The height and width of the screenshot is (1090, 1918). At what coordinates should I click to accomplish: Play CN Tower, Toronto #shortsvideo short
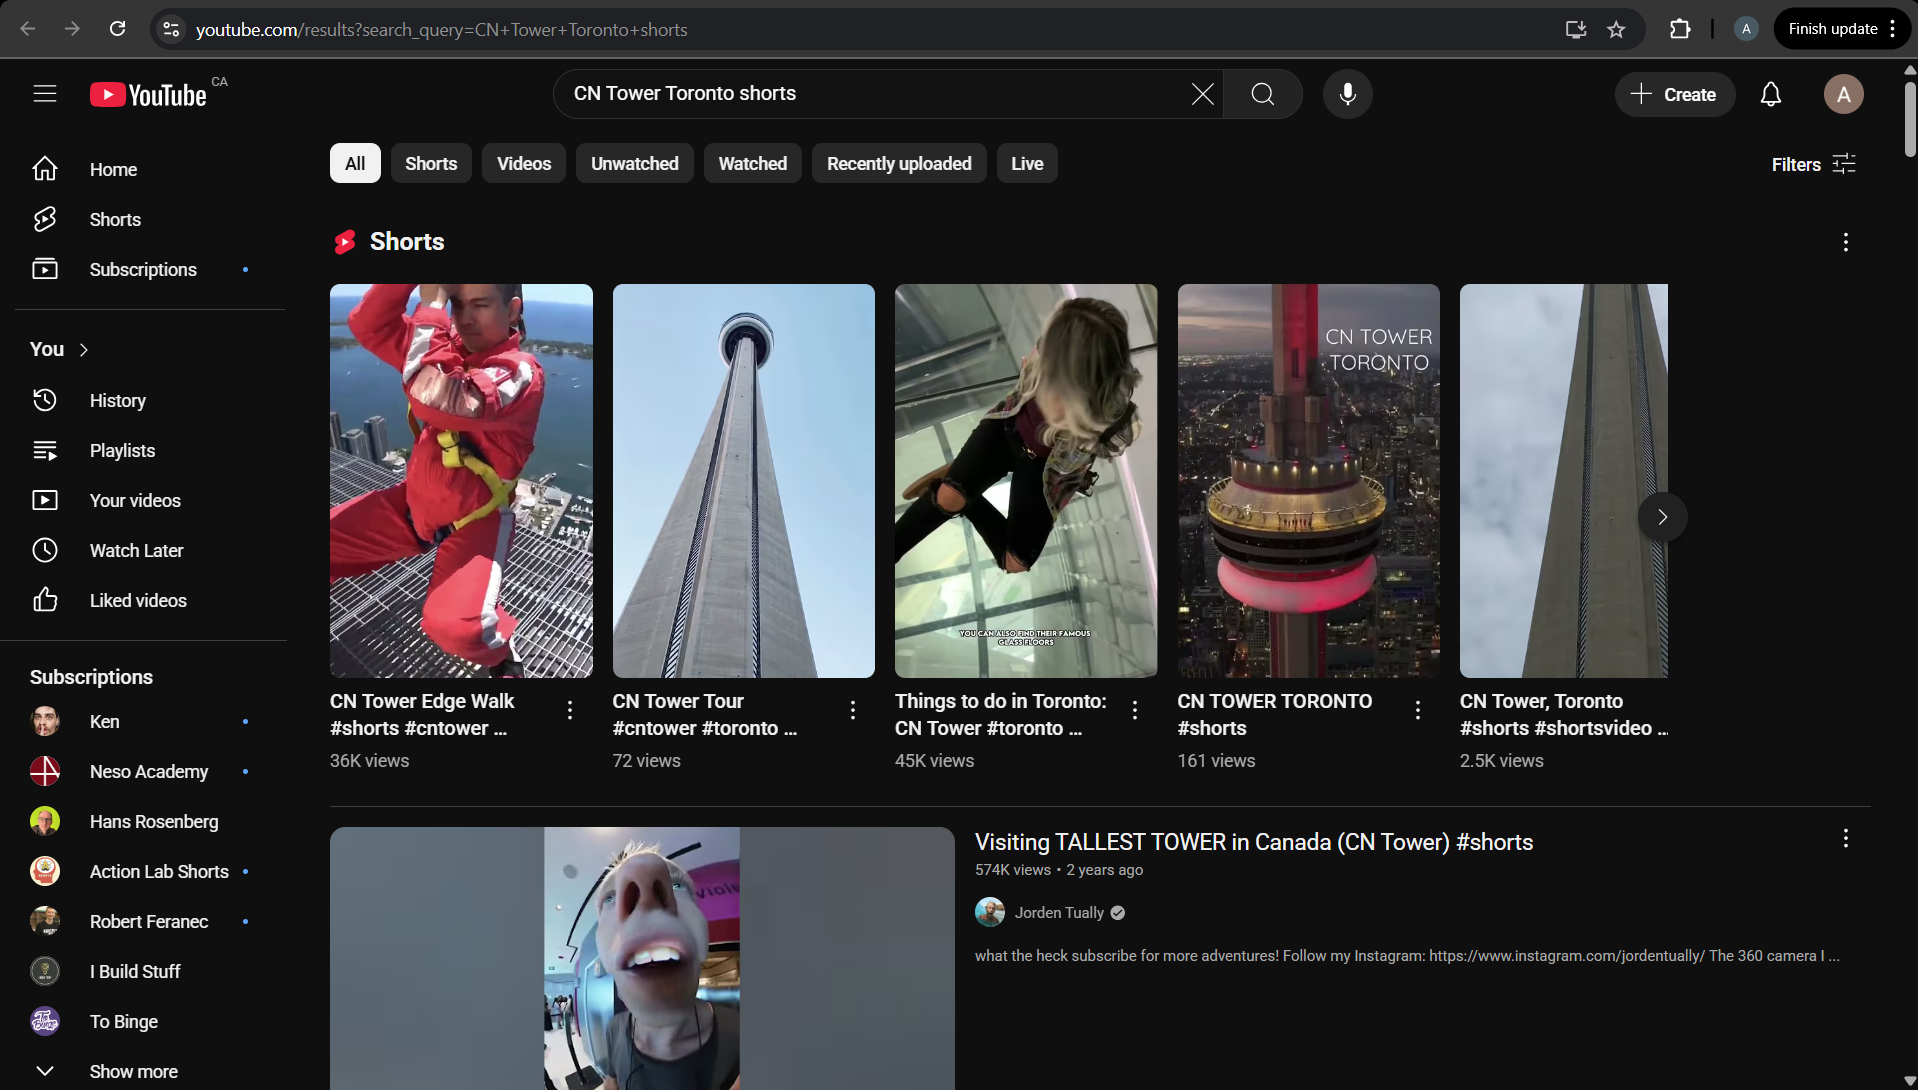tap(1563, 481)
